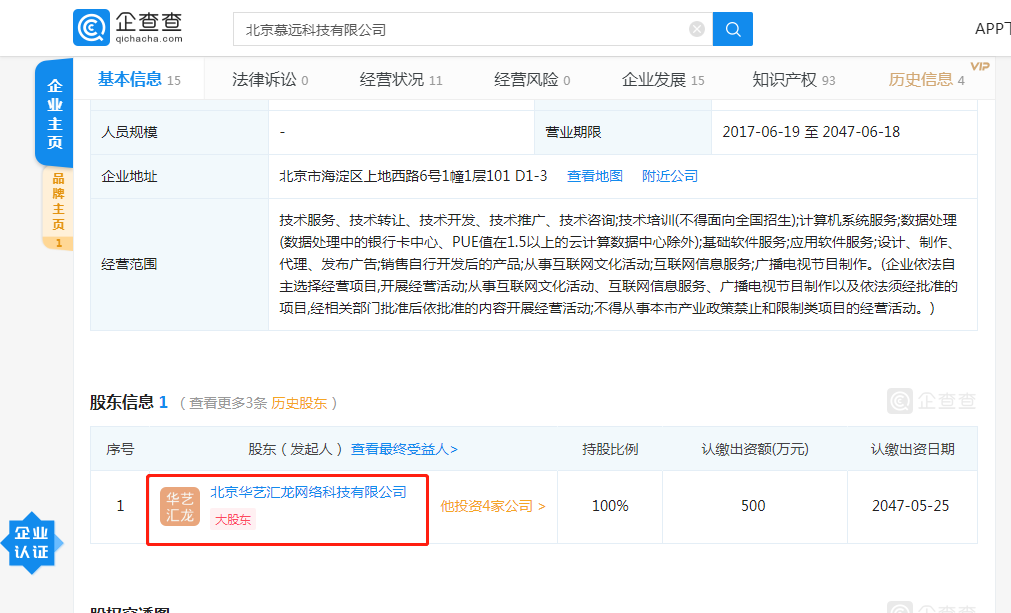Screen dimensions: 1011x613
Task: Click the 查看地图 link
Action: (x=594, y=176)
